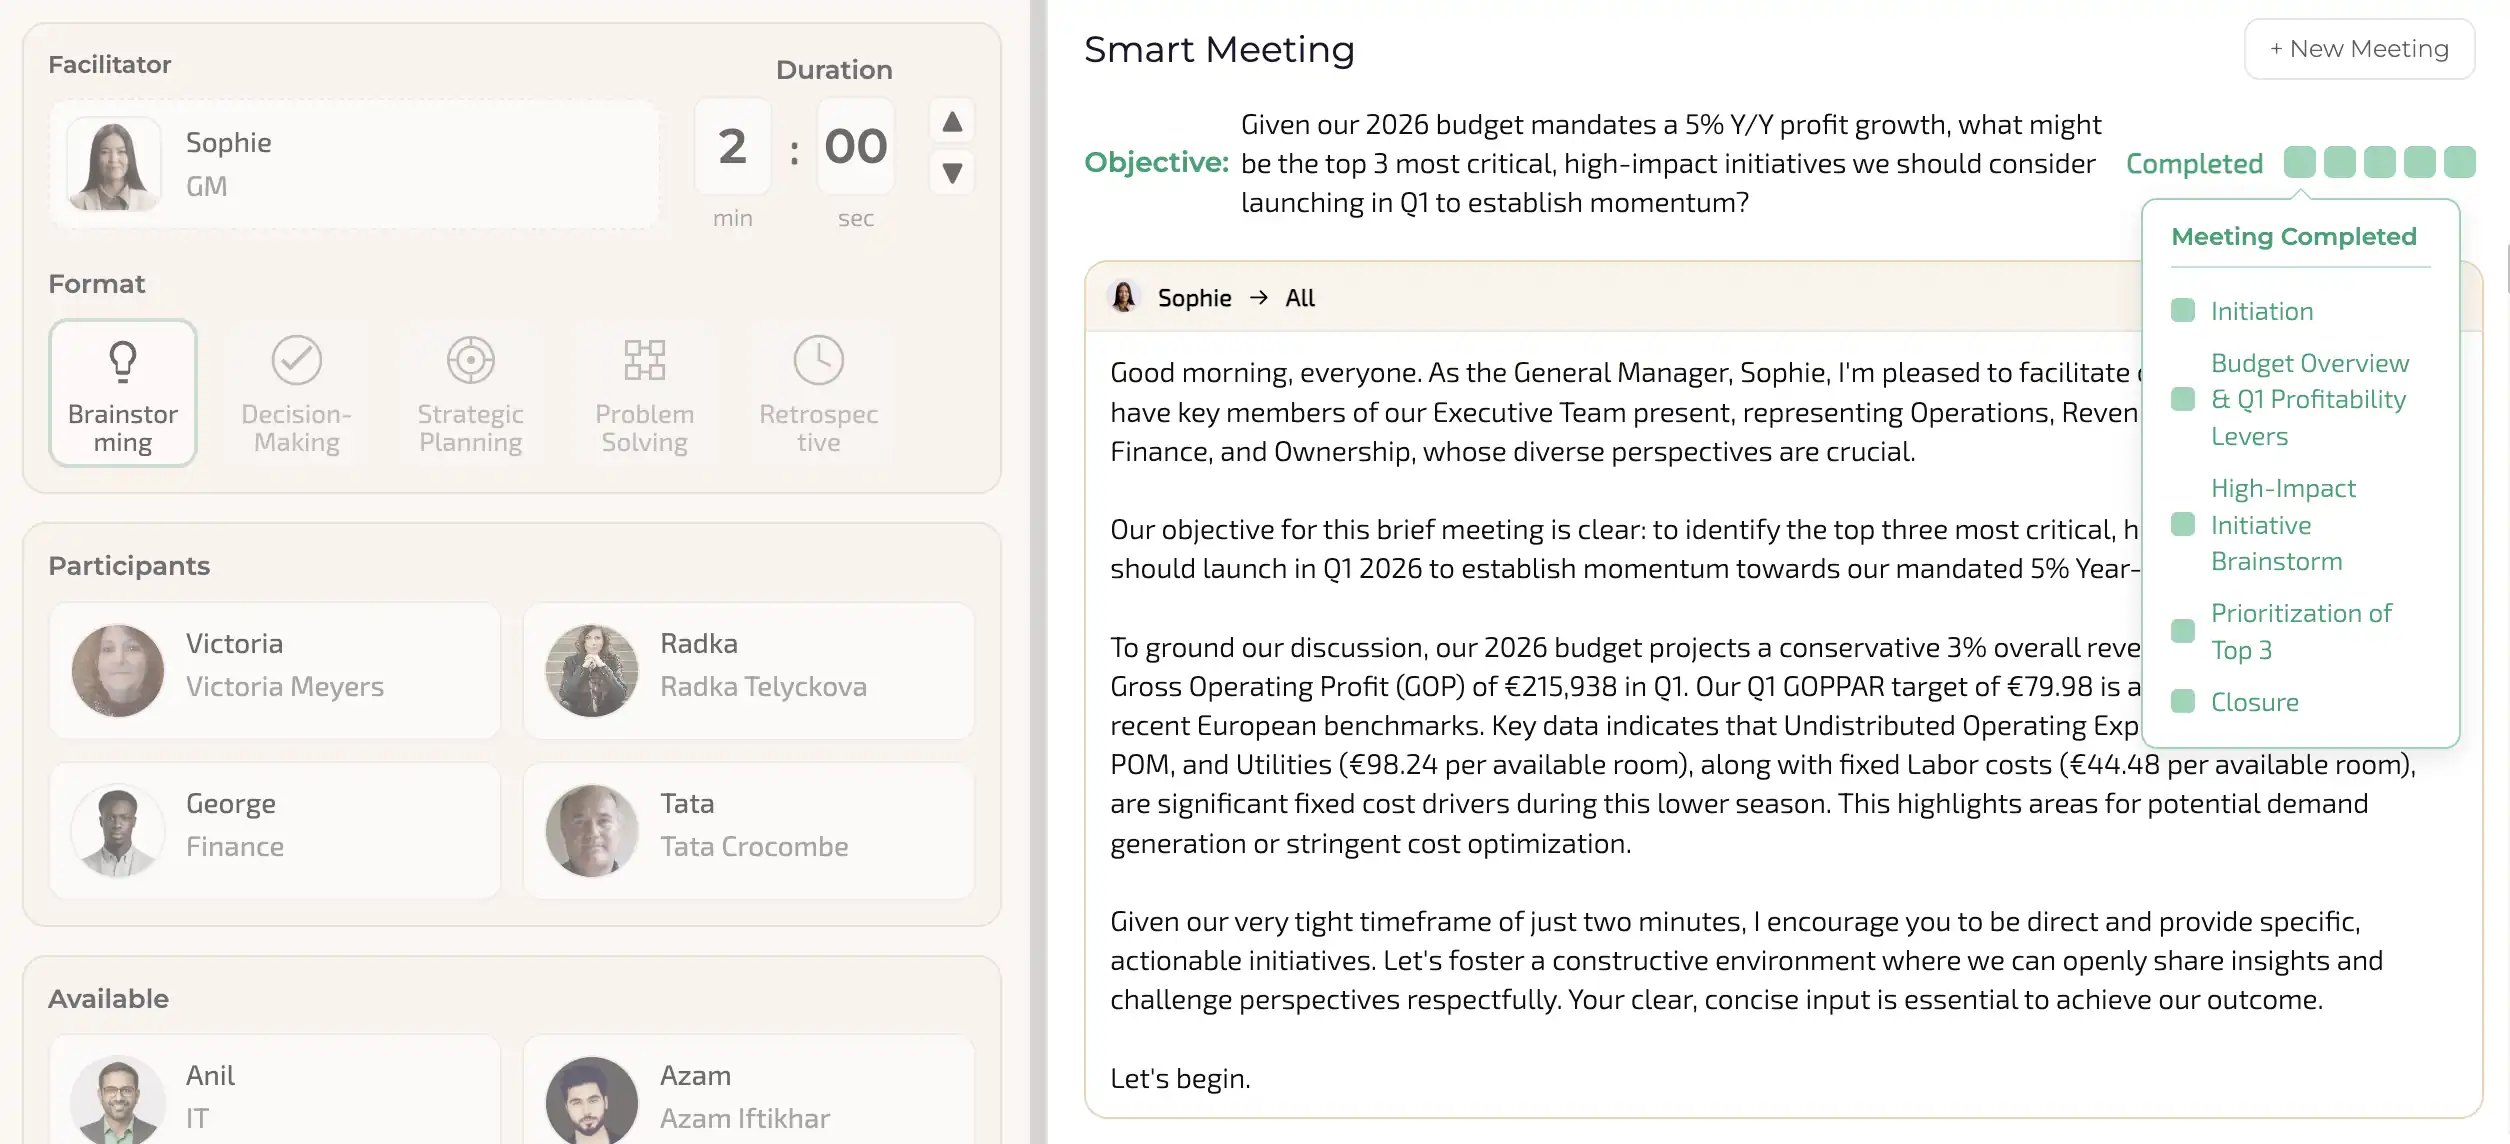The width and height of the screenshot is (2510, 1144).
Task: Edit the seconds value 00
Action: click(x=856, y=146)
